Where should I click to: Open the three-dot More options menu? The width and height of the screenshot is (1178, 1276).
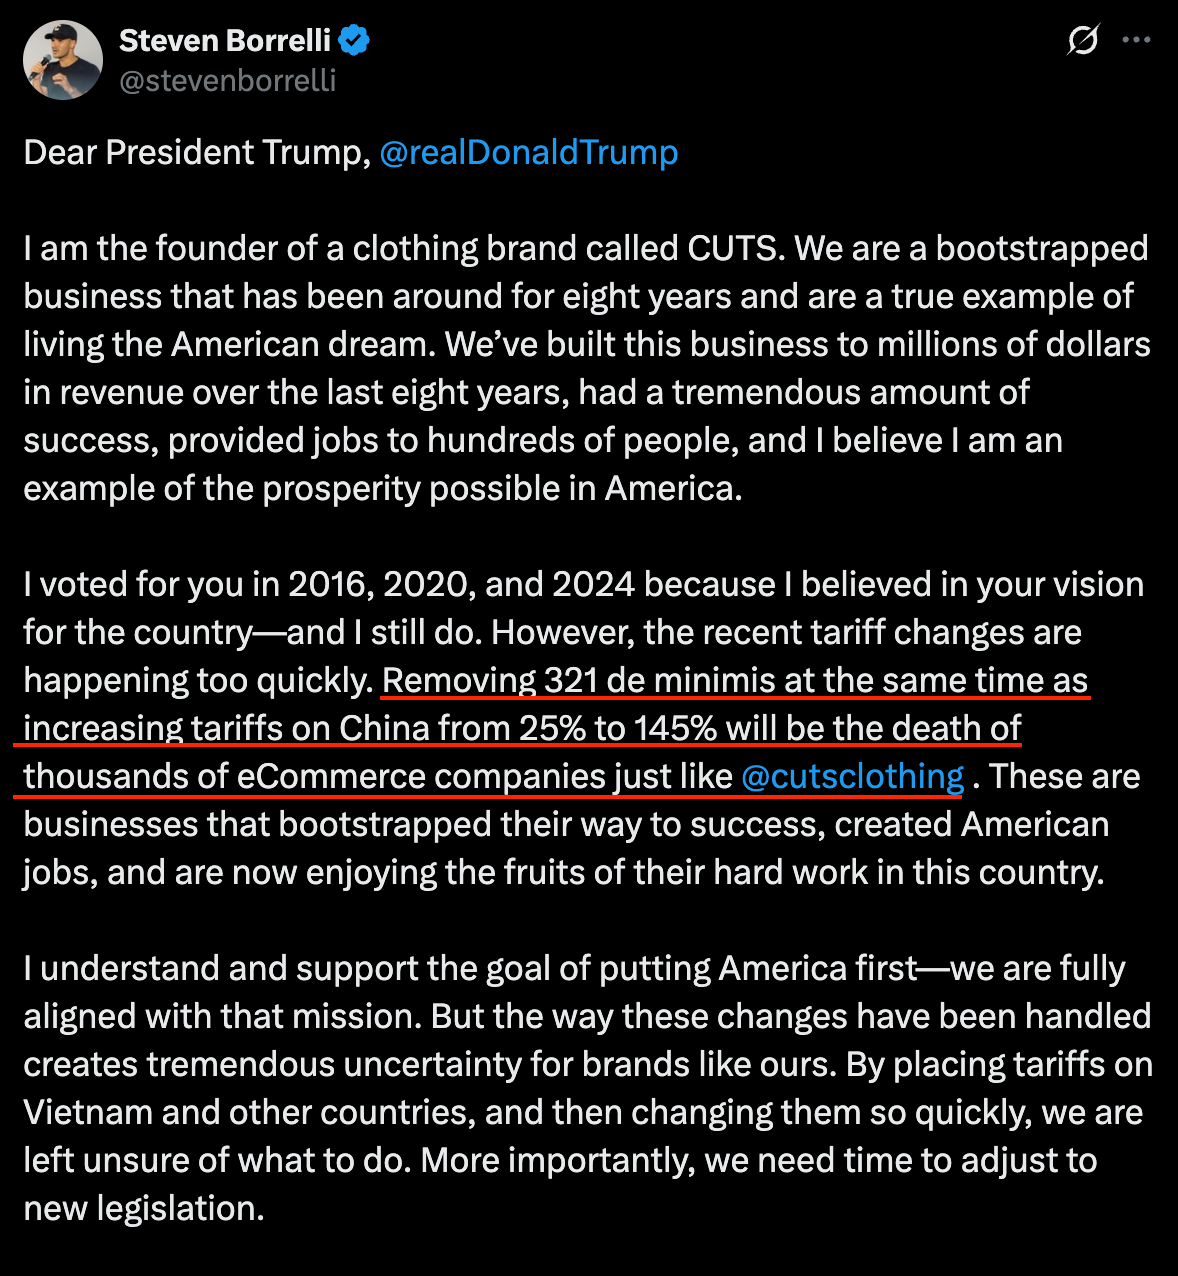(x=1136, y=41)
